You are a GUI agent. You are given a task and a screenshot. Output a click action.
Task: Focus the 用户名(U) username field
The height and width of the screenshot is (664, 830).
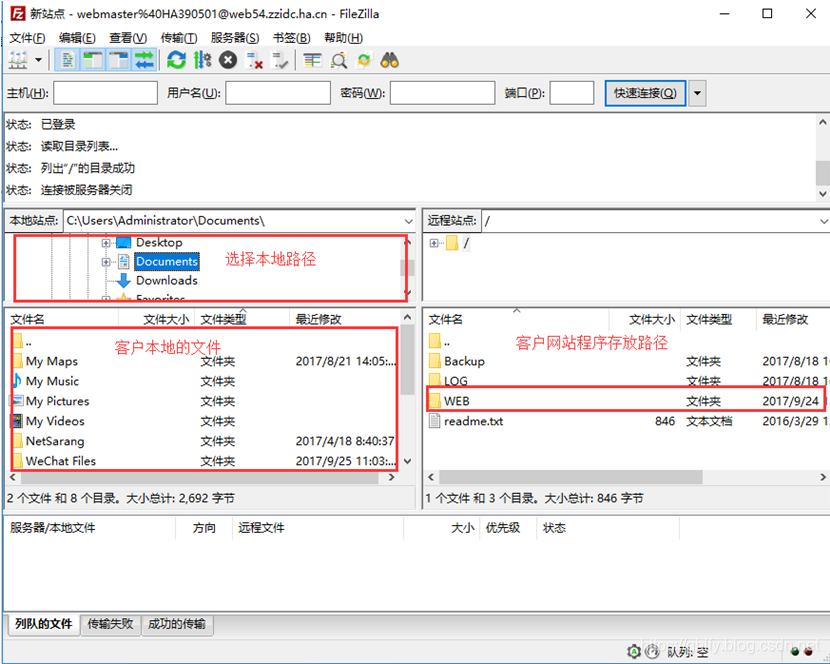(278, 93)
